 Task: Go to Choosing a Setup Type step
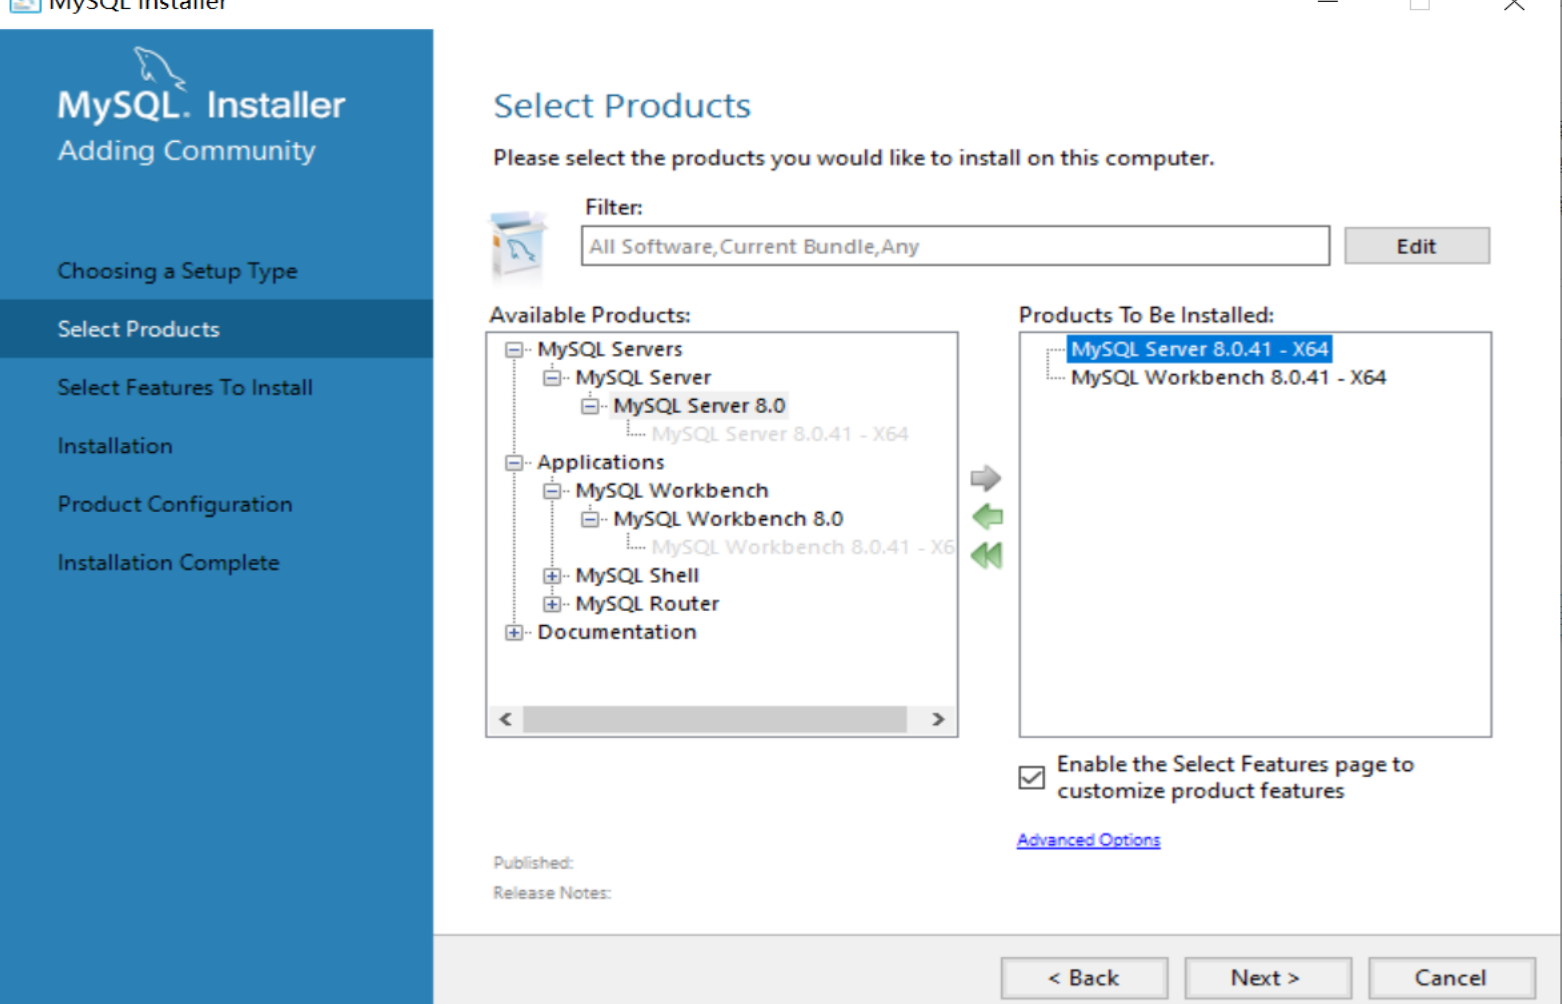click(177, 271)
